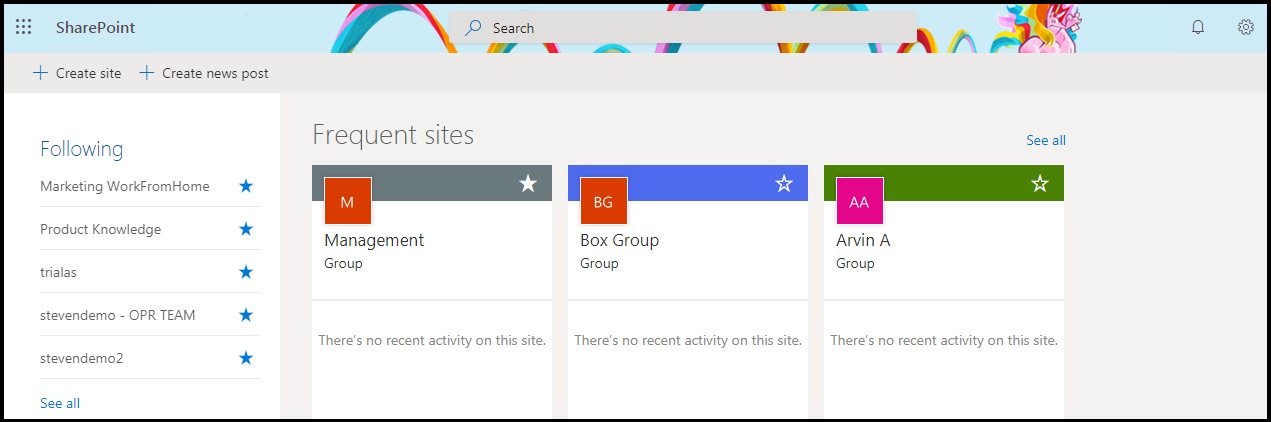Screen dimensions: 1271x422
Task: Click the magnifier icon in search
Action: (474, 28)
